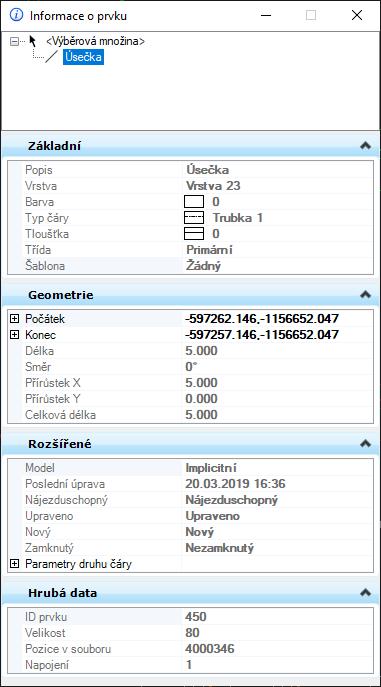
Task: Click the Upraveno value
Action: point(213,516)
